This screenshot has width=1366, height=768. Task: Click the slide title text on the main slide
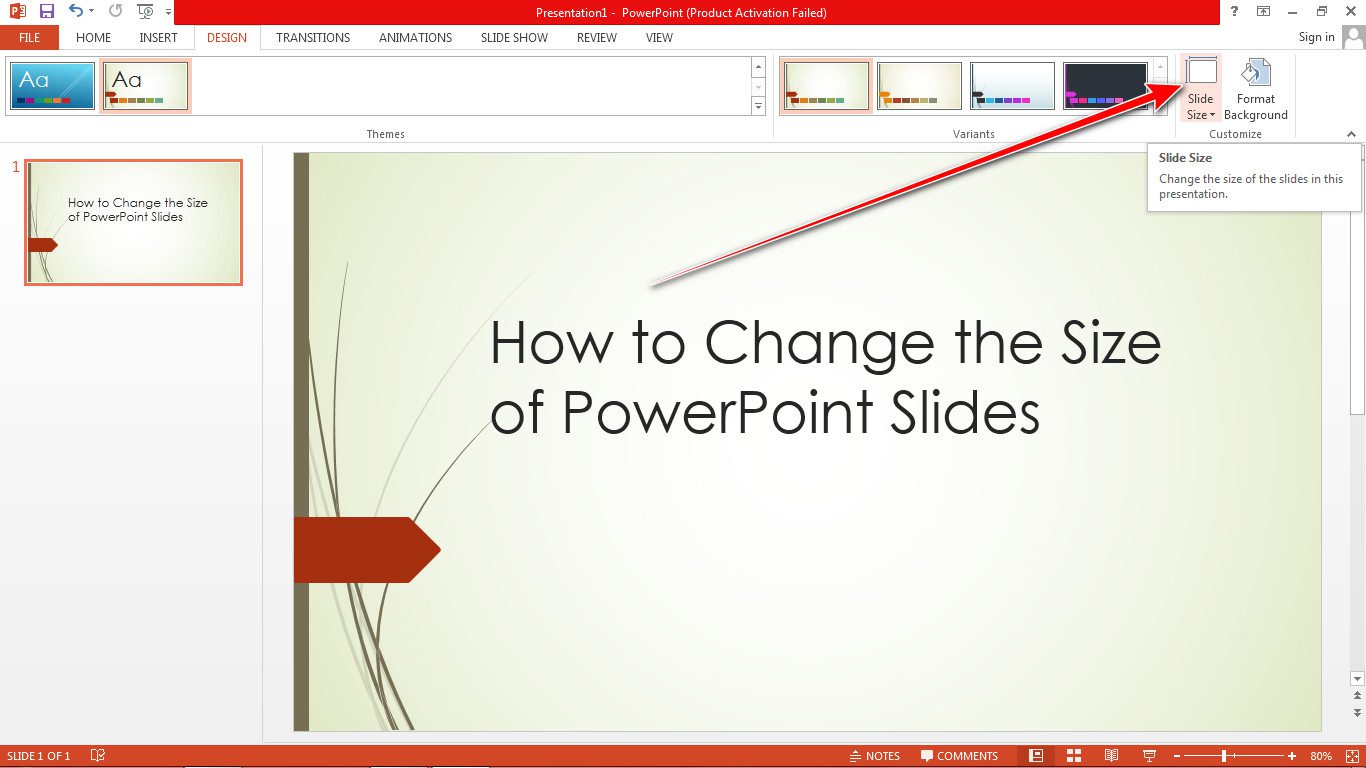click(x=825, y=376)
